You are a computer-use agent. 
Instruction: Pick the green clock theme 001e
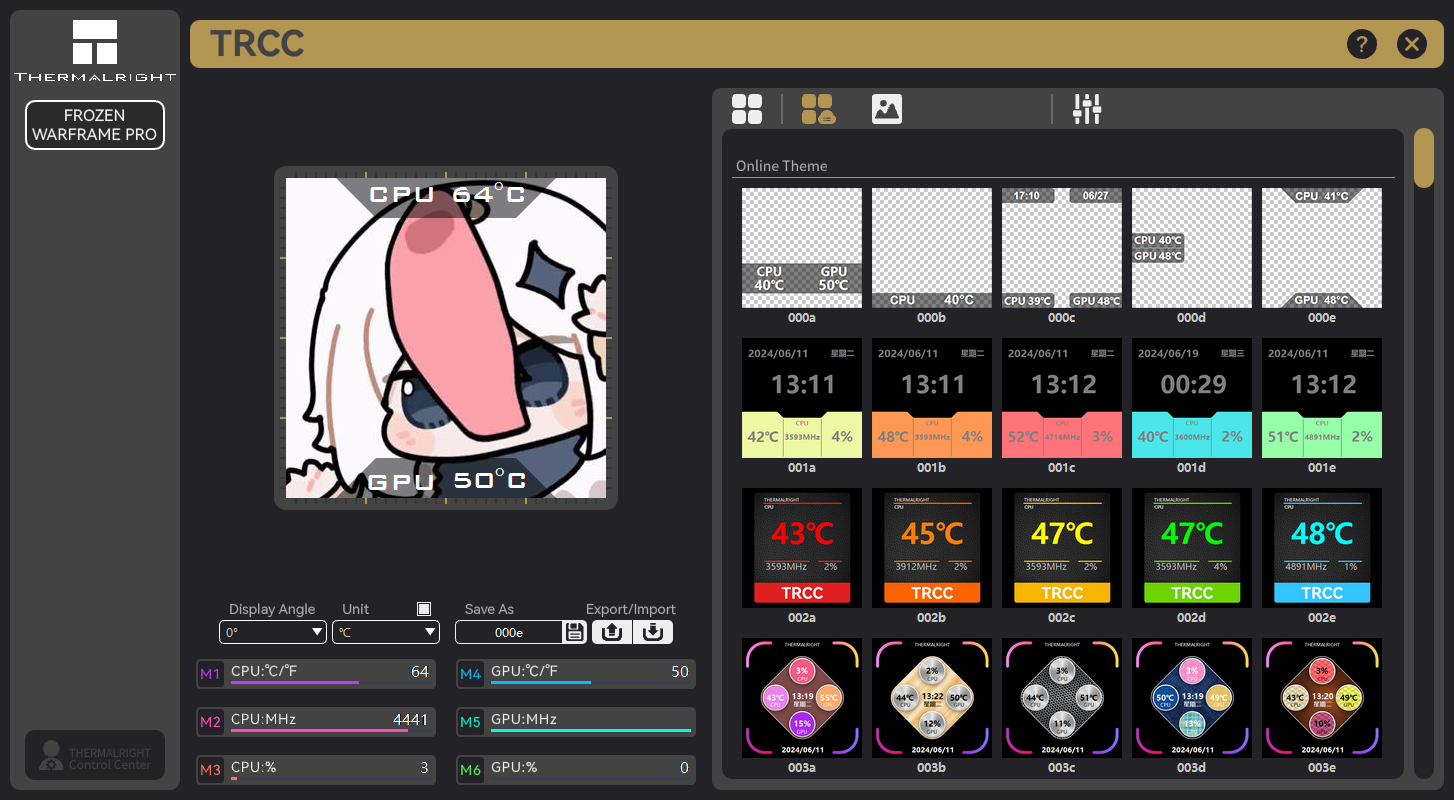coord(1322,398)
